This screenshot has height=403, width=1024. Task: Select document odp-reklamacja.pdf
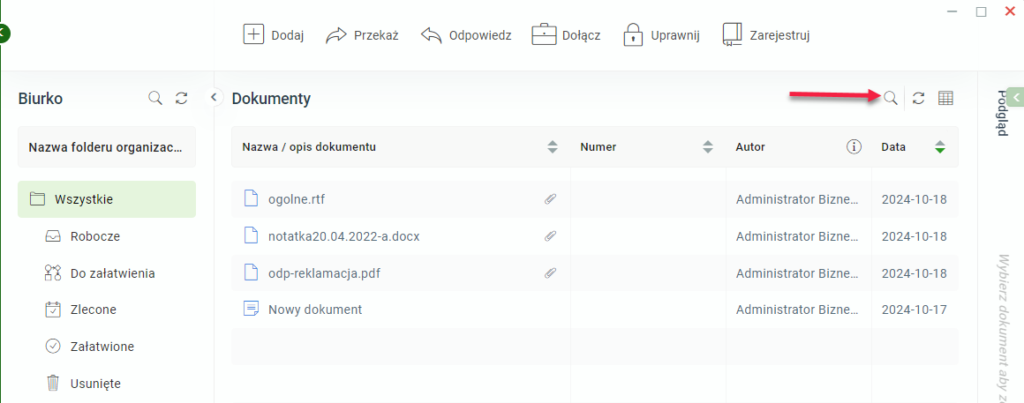pos(325,273)
